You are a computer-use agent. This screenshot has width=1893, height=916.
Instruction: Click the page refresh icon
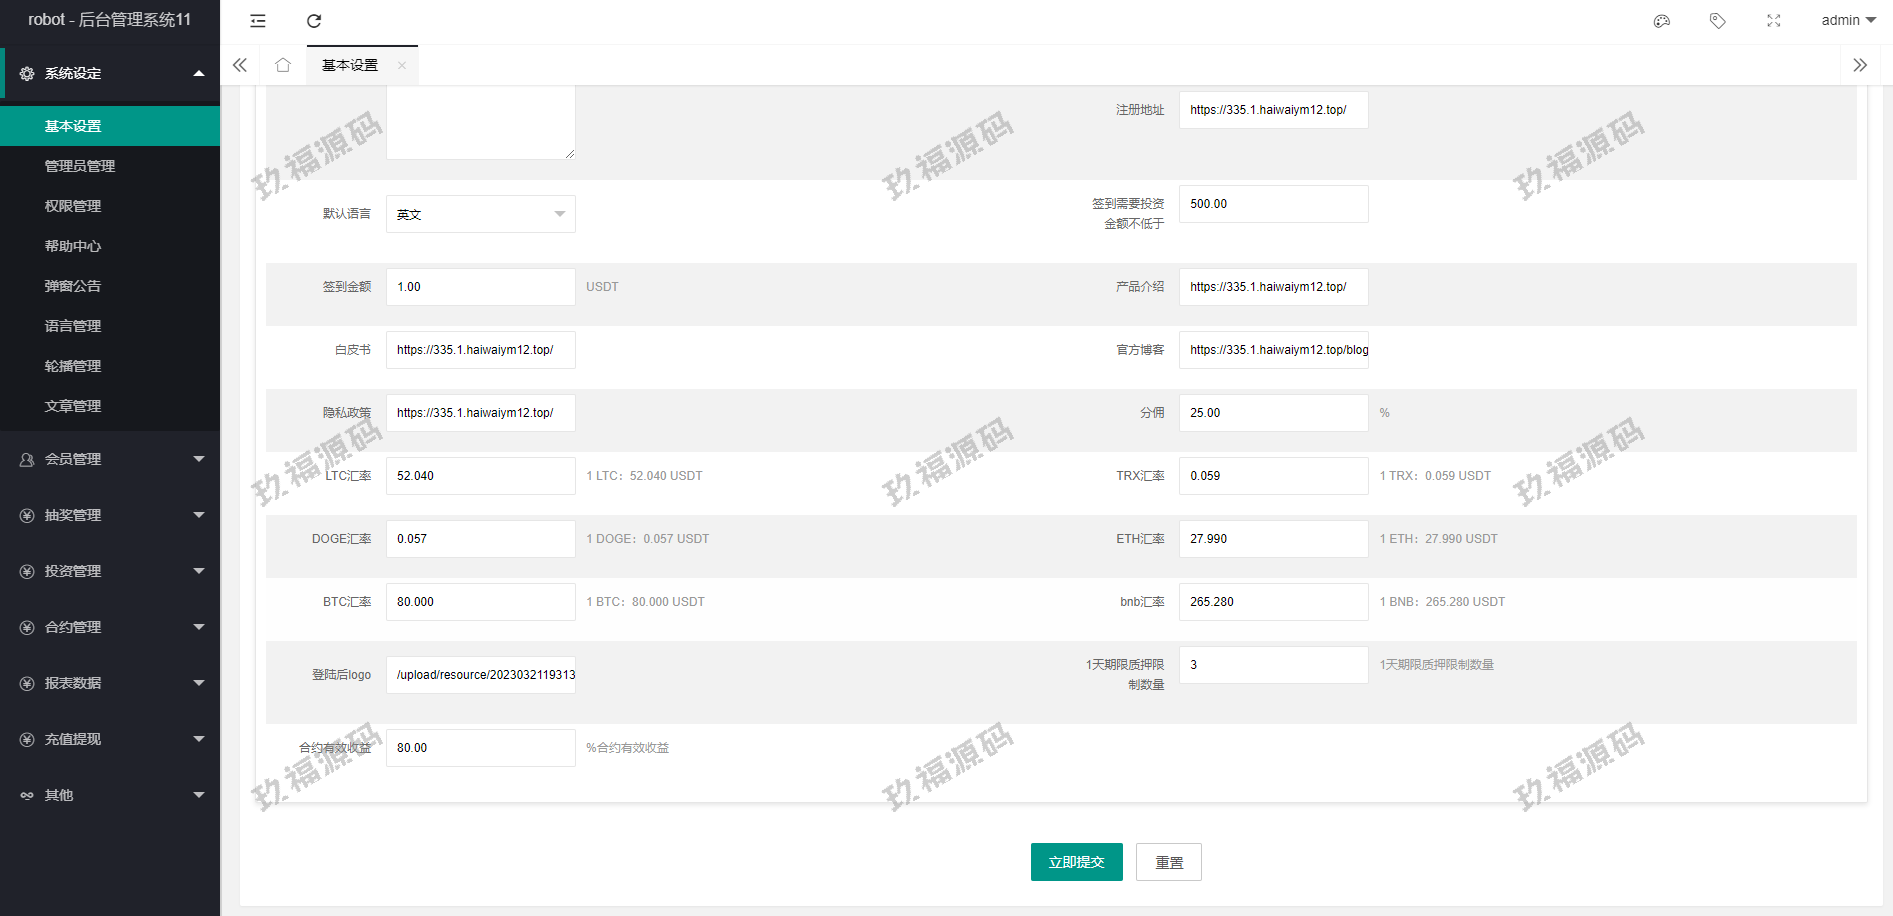coord(314,21)
